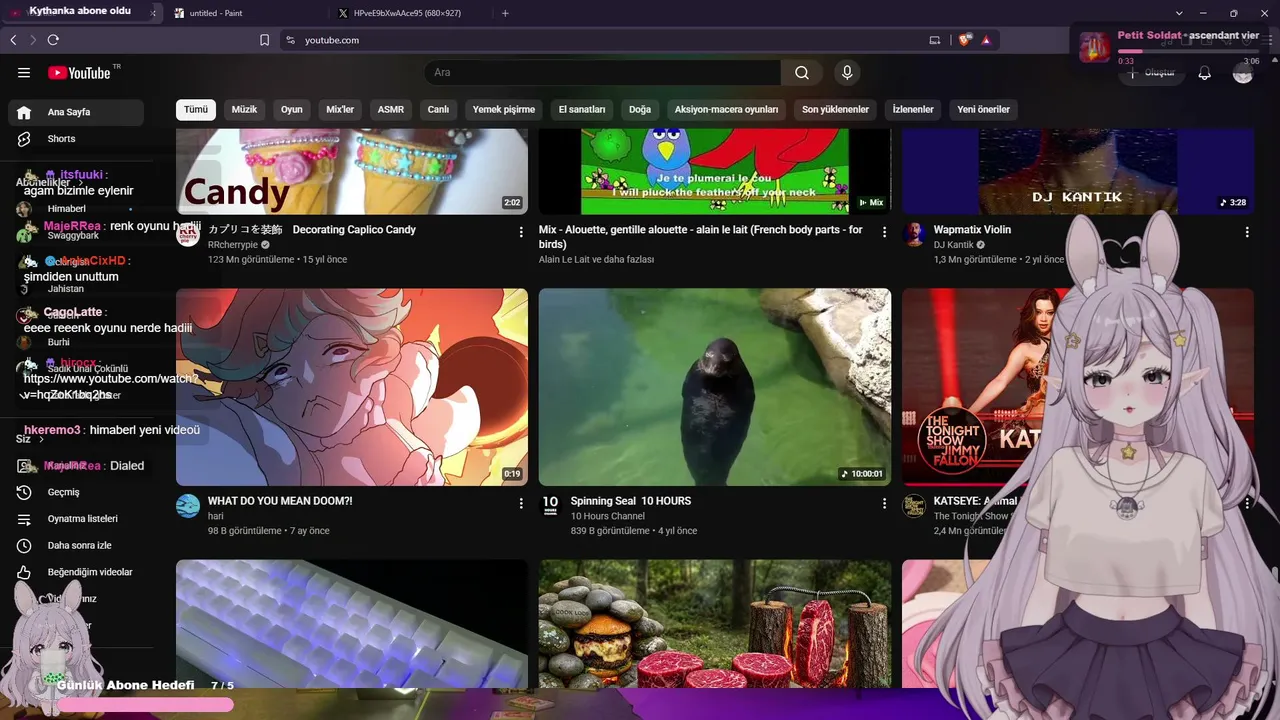This screenshot has height=720, width=1280.
Task: Switch to the HPveE9bXwAAce95 image tab
Action: pyautogui.click(x=410, y=13)
